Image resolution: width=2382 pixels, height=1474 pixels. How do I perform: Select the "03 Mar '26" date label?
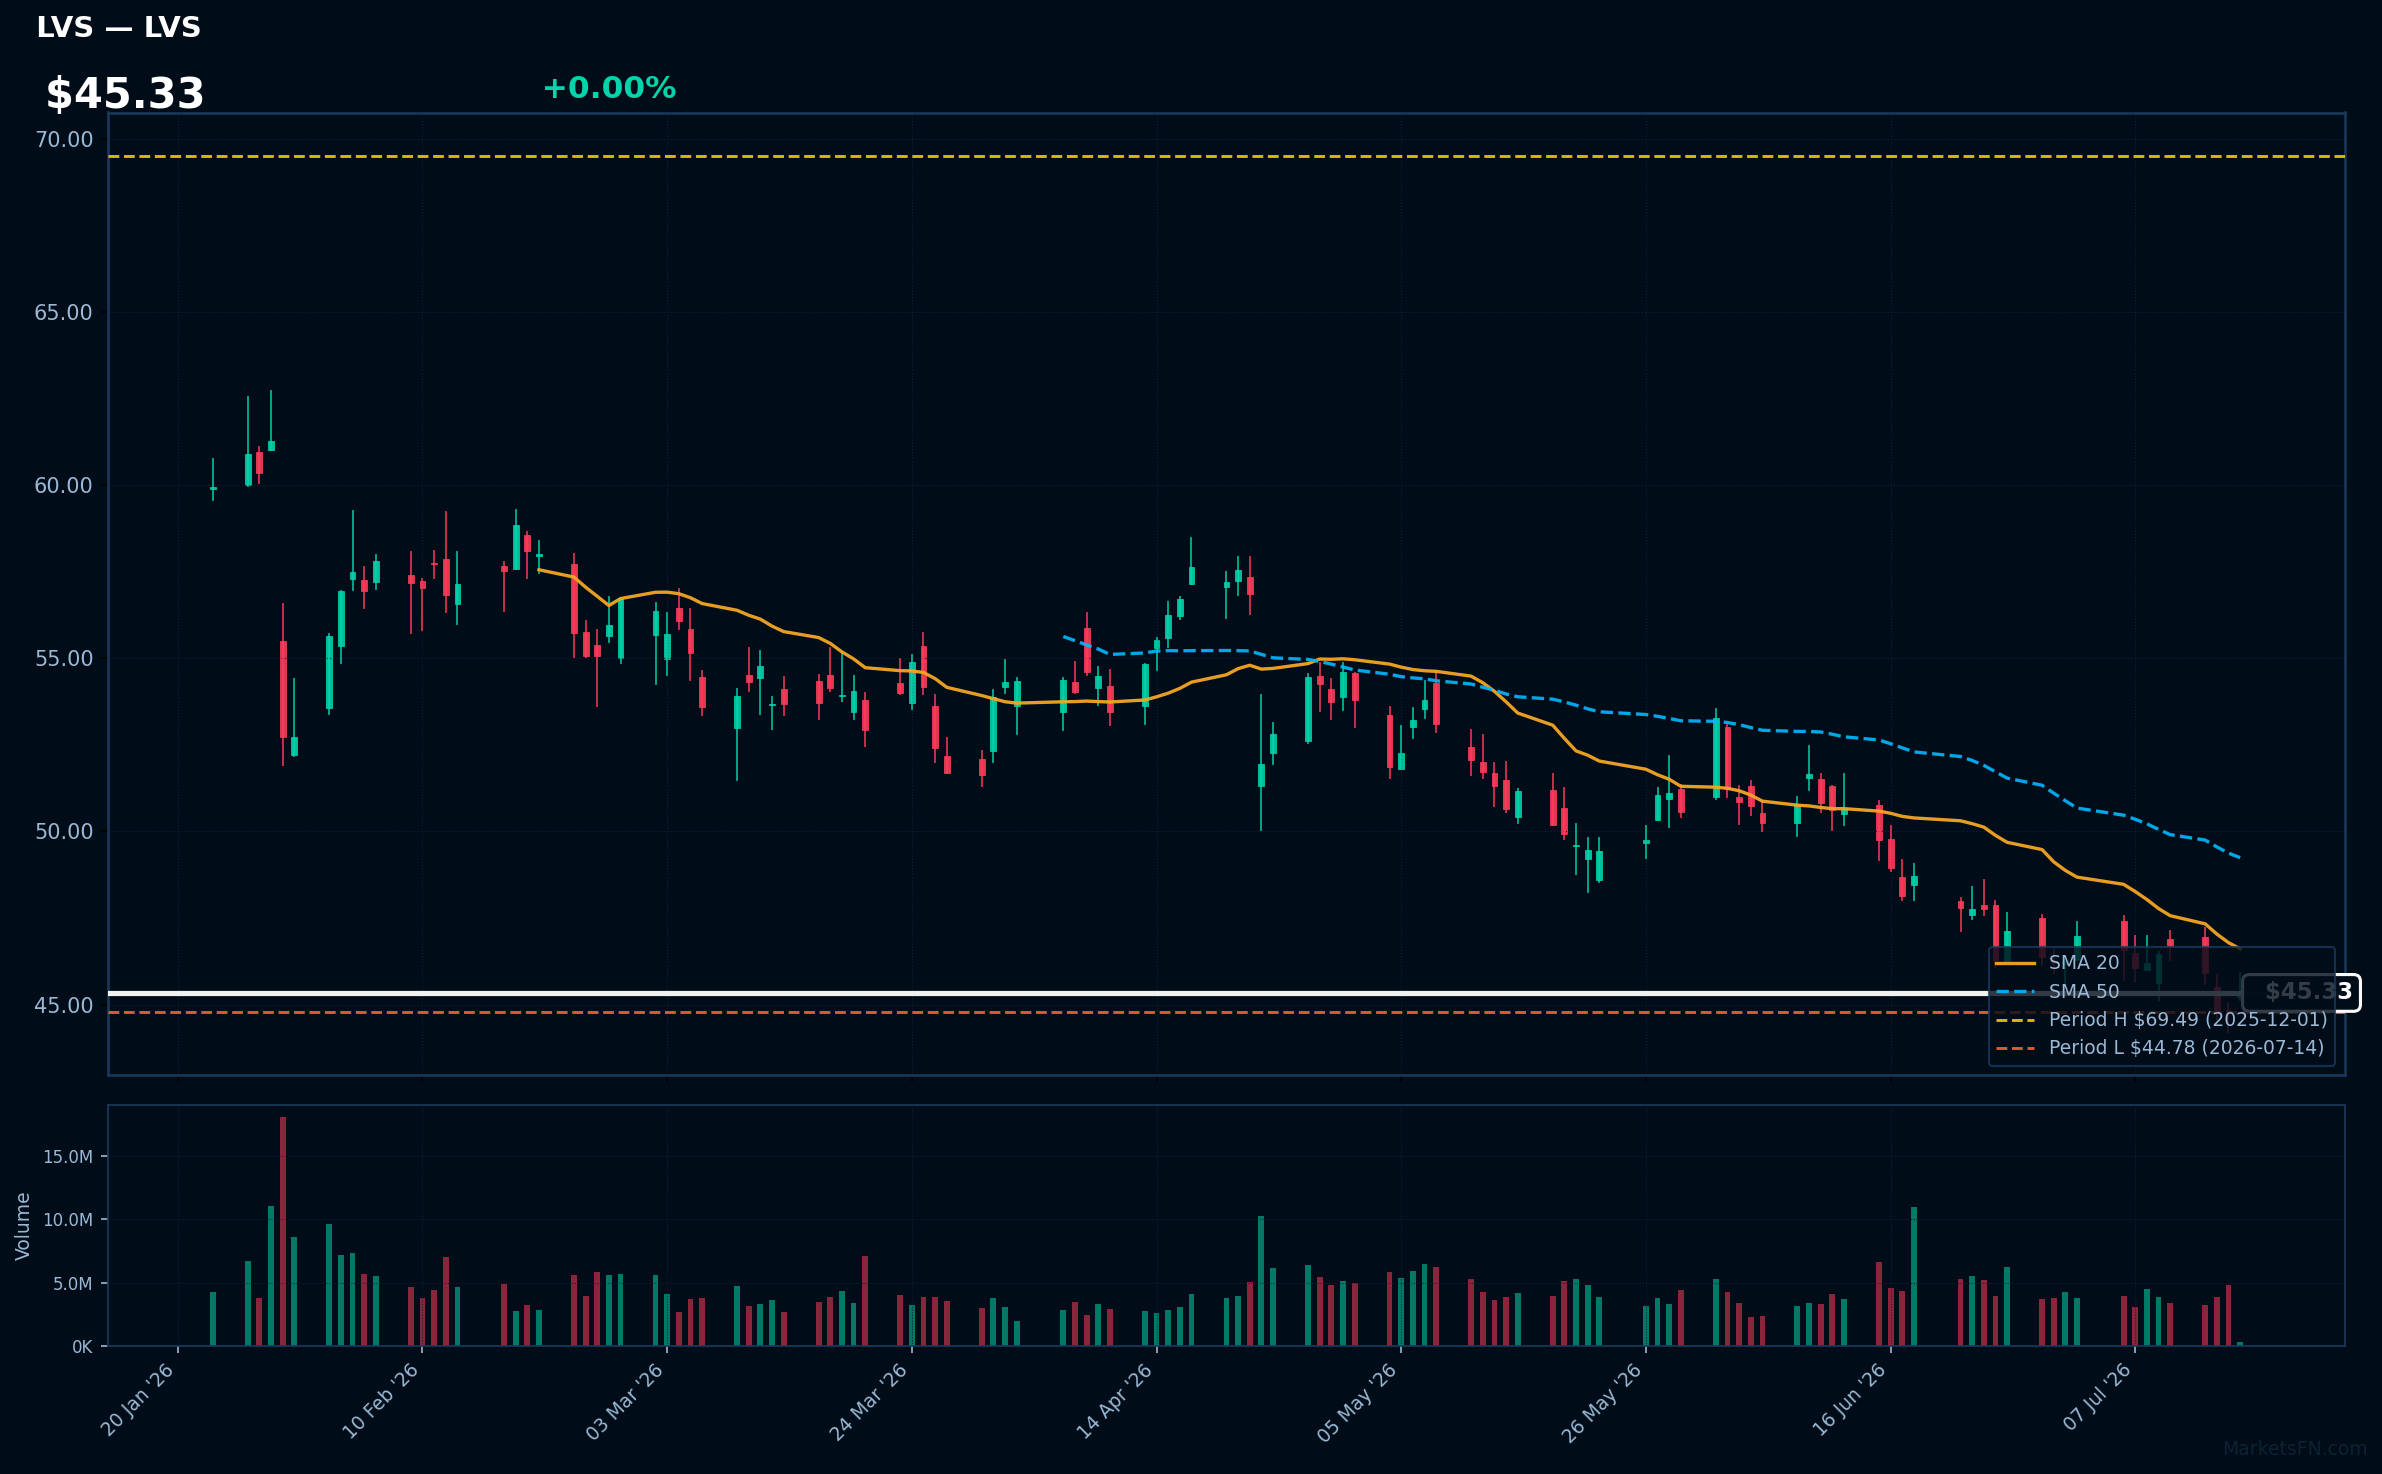click(x=625, y=1400)
